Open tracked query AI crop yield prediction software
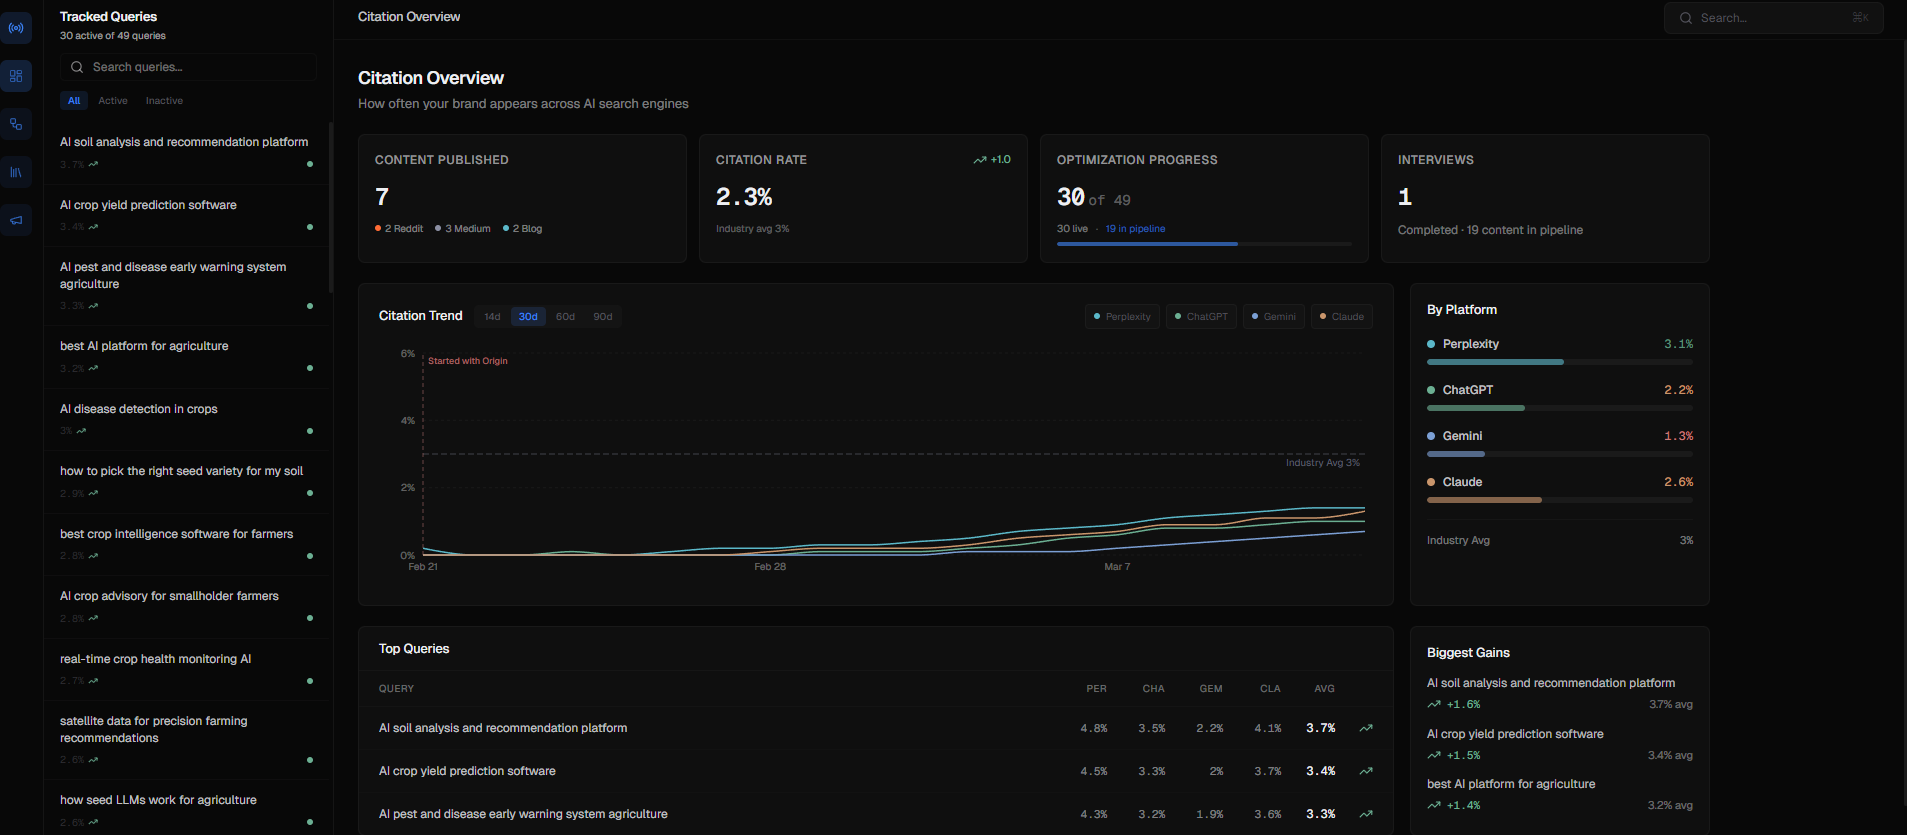The image size is (1907, 835). coord(187,215)
